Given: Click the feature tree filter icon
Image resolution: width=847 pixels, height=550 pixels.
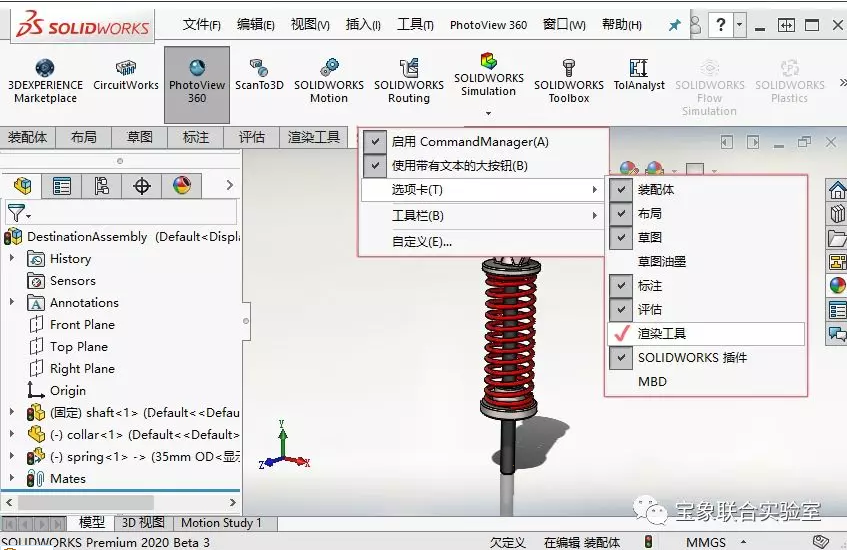Looking at the screenshot, I should coord(18,213).
